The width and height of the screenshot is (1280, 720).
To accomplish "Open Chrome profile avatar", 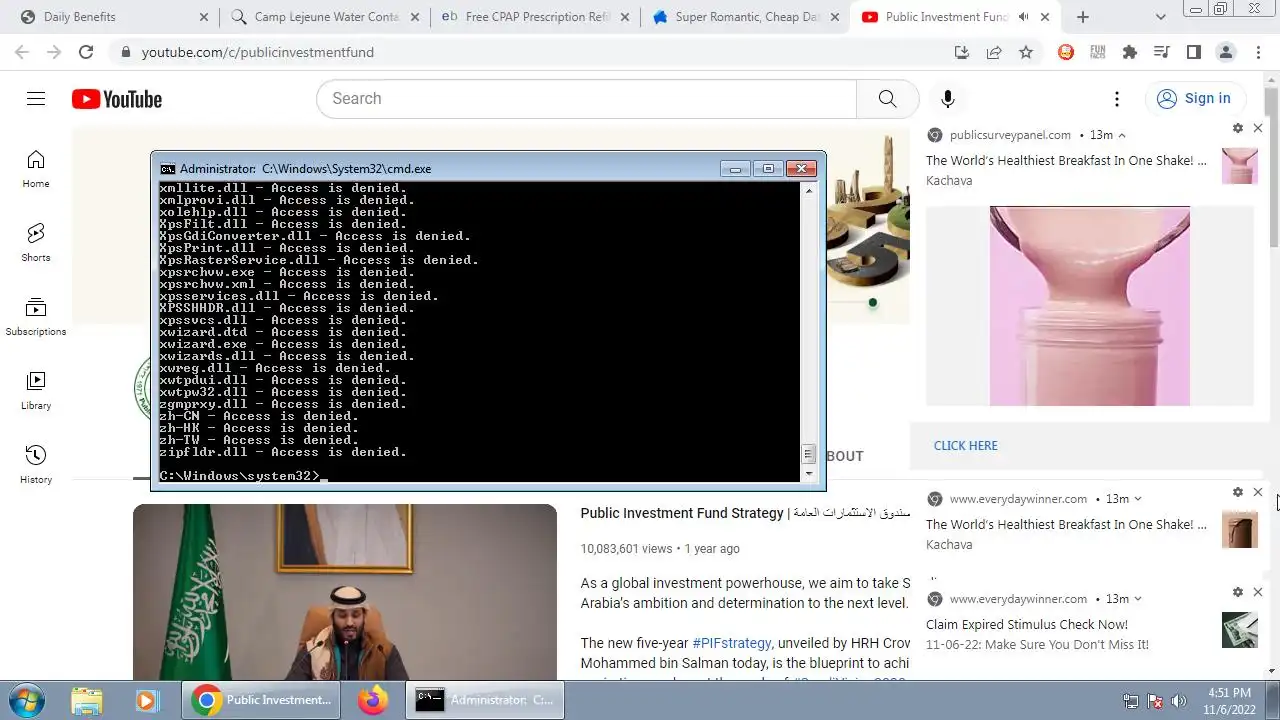I will click(x=1226, y=52).
